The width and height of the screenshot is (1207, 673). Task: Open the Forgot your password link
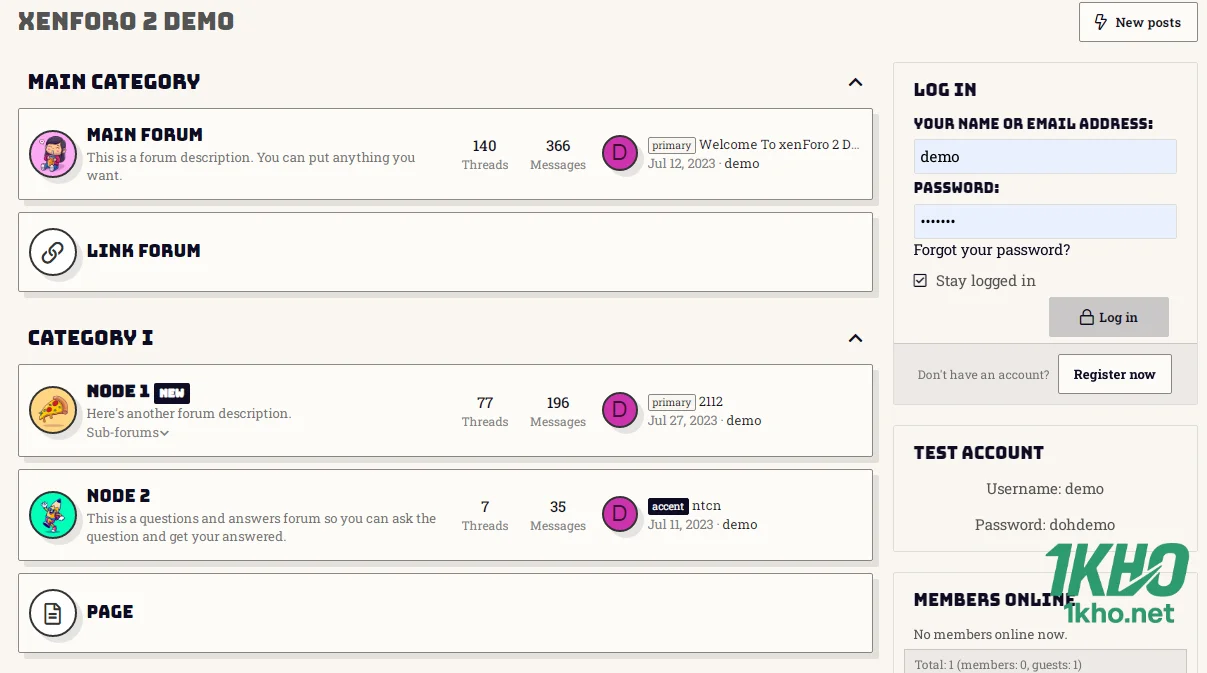991,249
